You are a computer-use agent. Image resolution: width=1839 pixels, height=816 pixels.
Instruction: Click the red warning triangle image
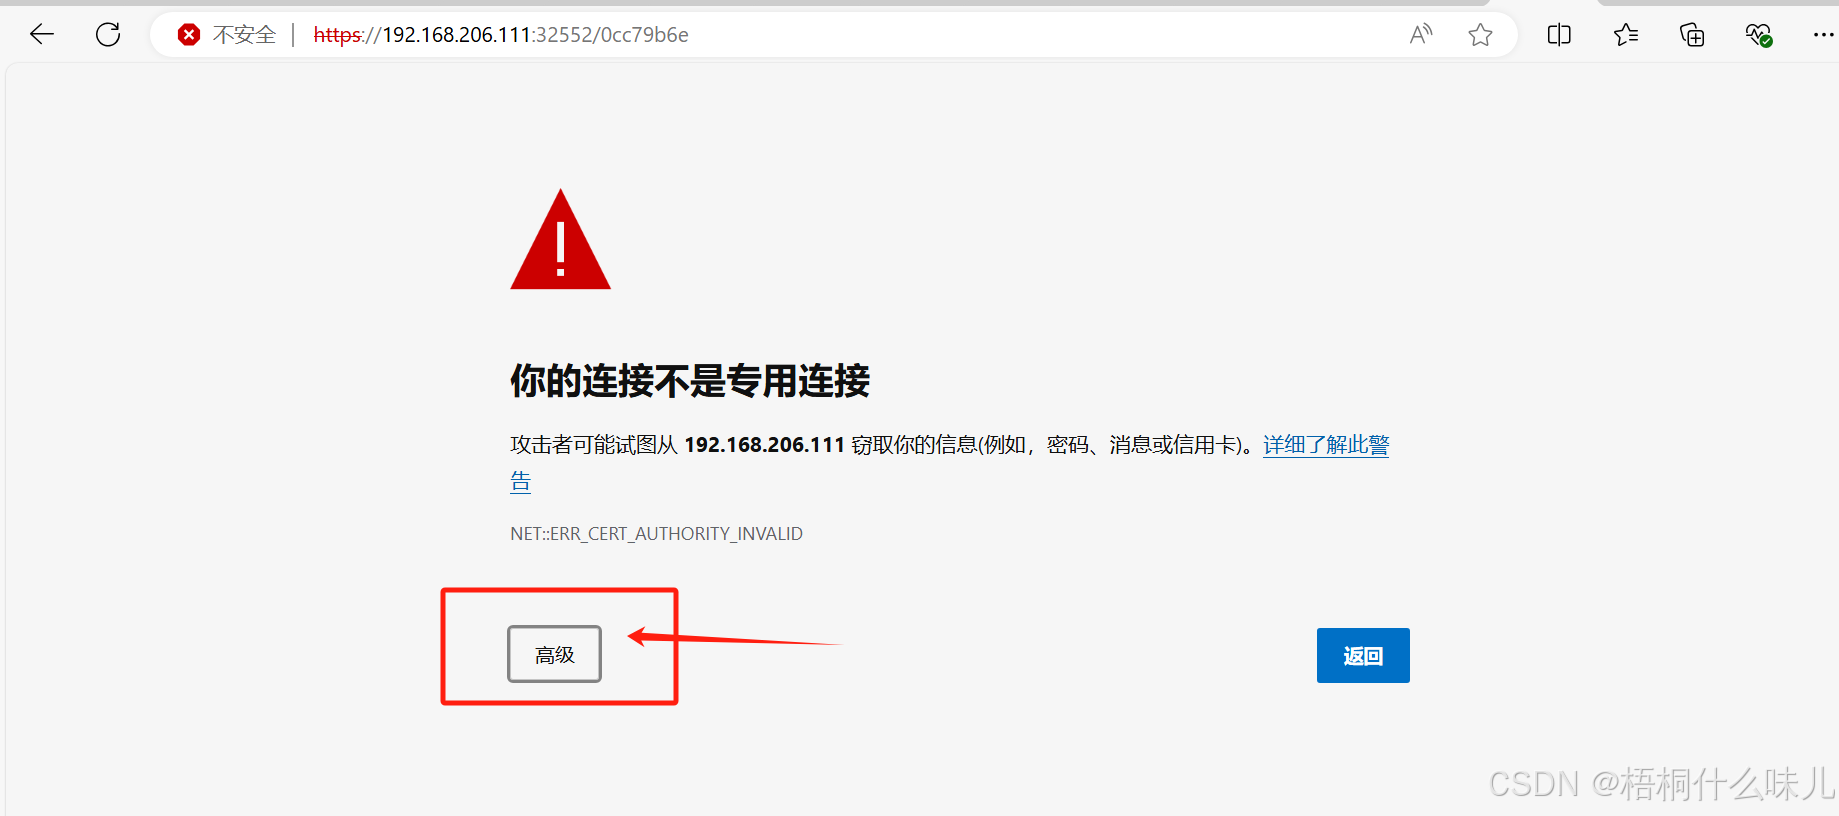[x=560, y=240]
